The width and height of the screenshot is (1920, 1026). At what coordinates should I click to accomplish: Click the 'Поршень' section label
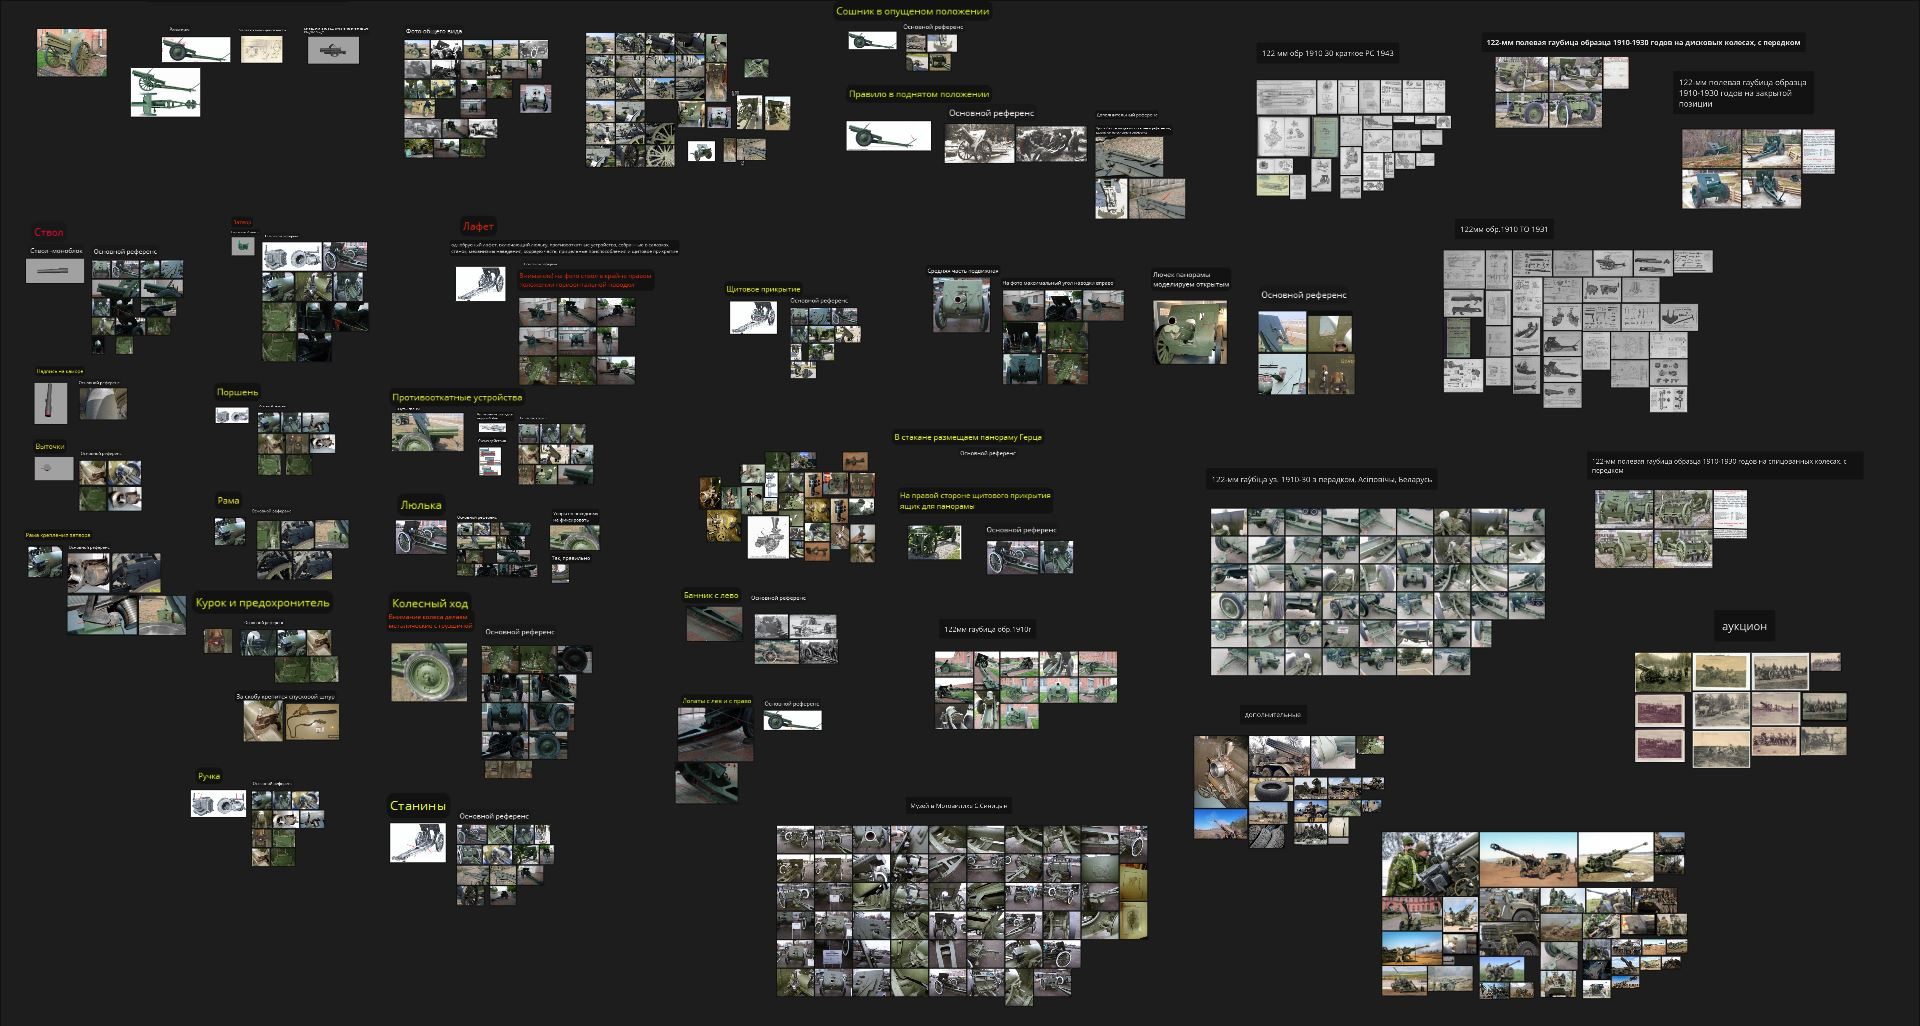coord(237,392)
